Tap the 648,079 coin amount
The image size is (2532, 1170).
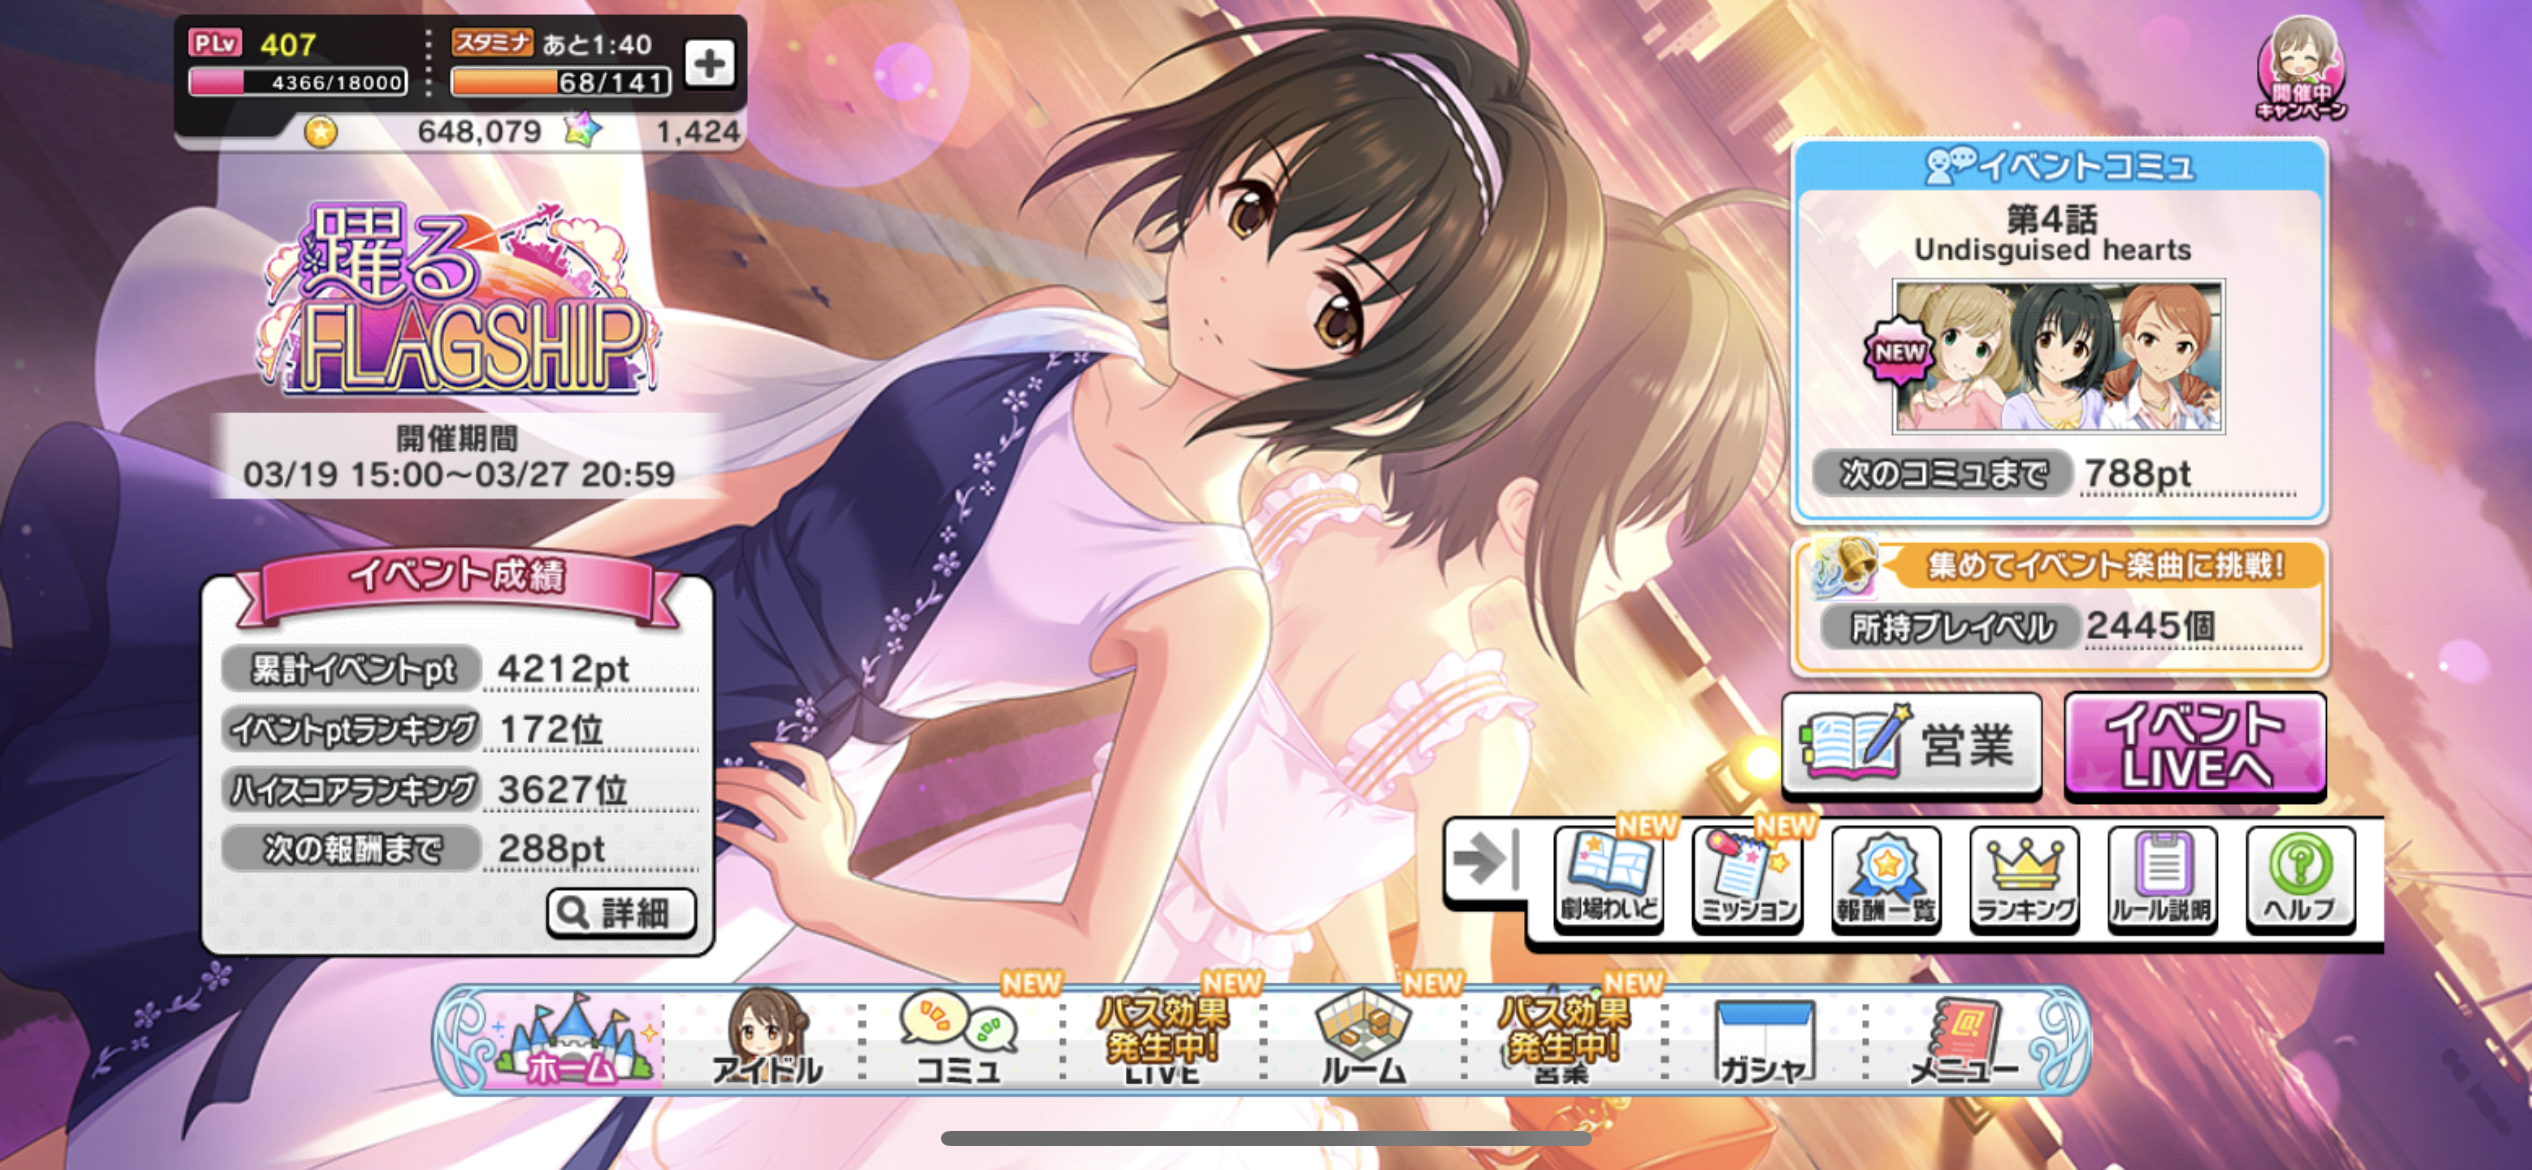pos(479,131)
